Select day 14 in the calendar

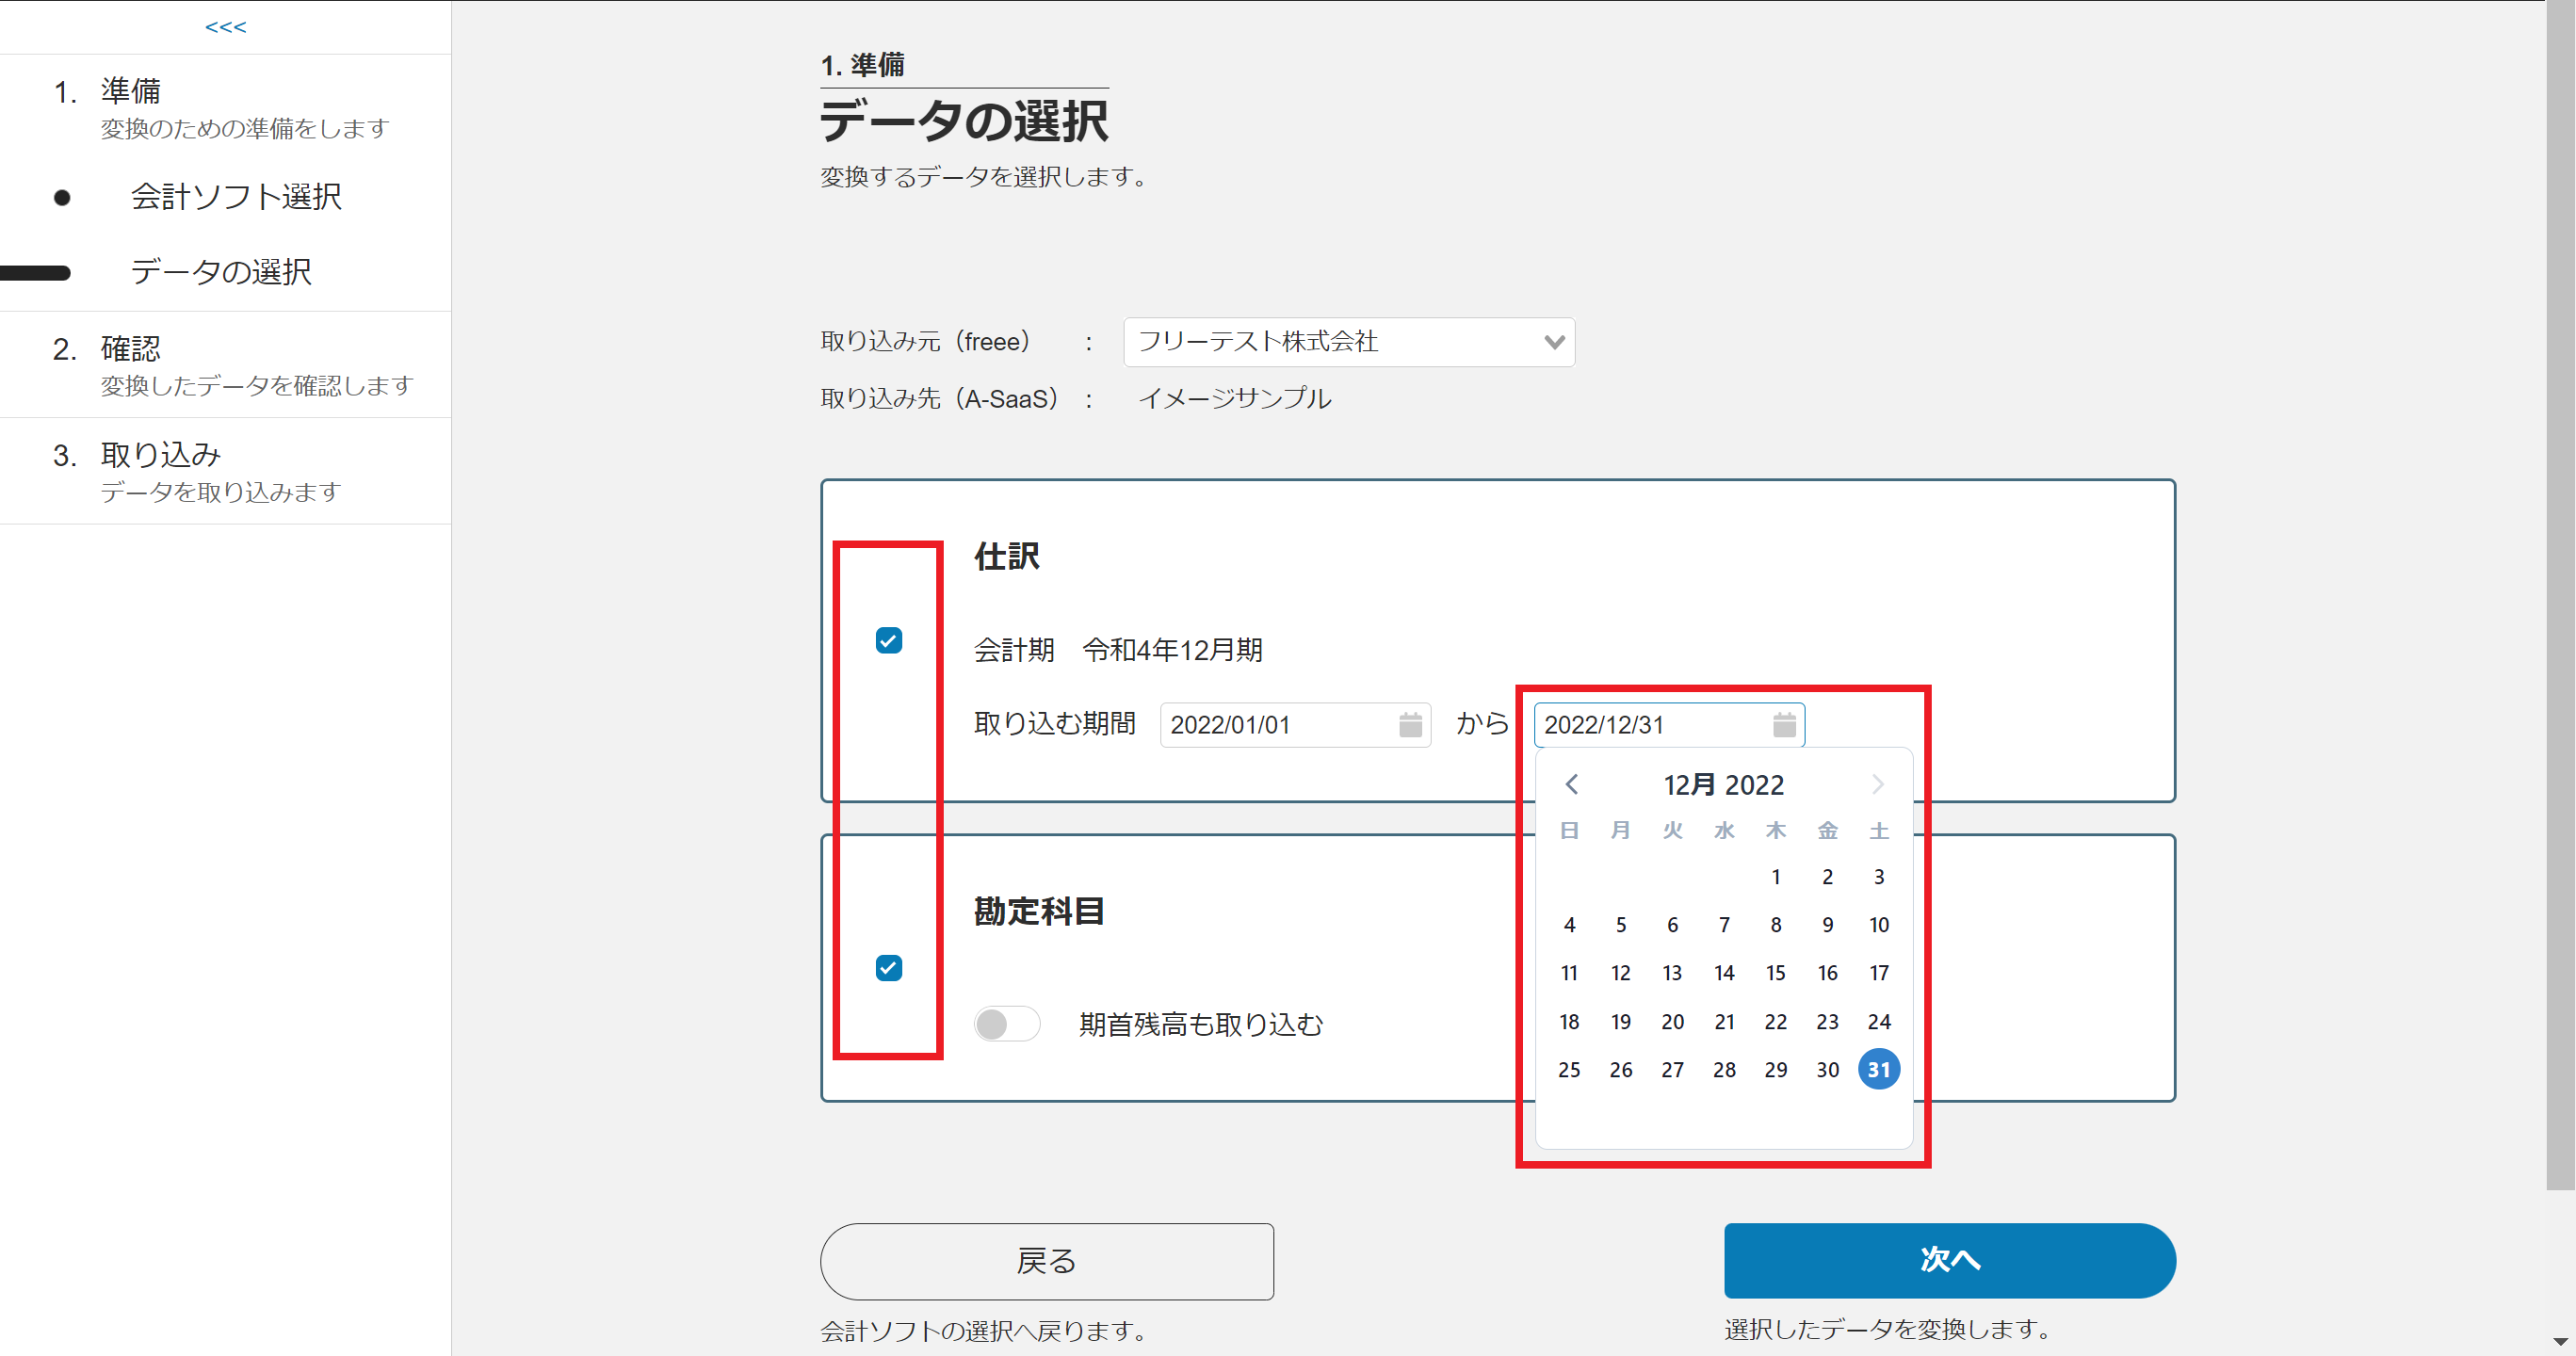pyautogui.click(x=1724, y=973)
